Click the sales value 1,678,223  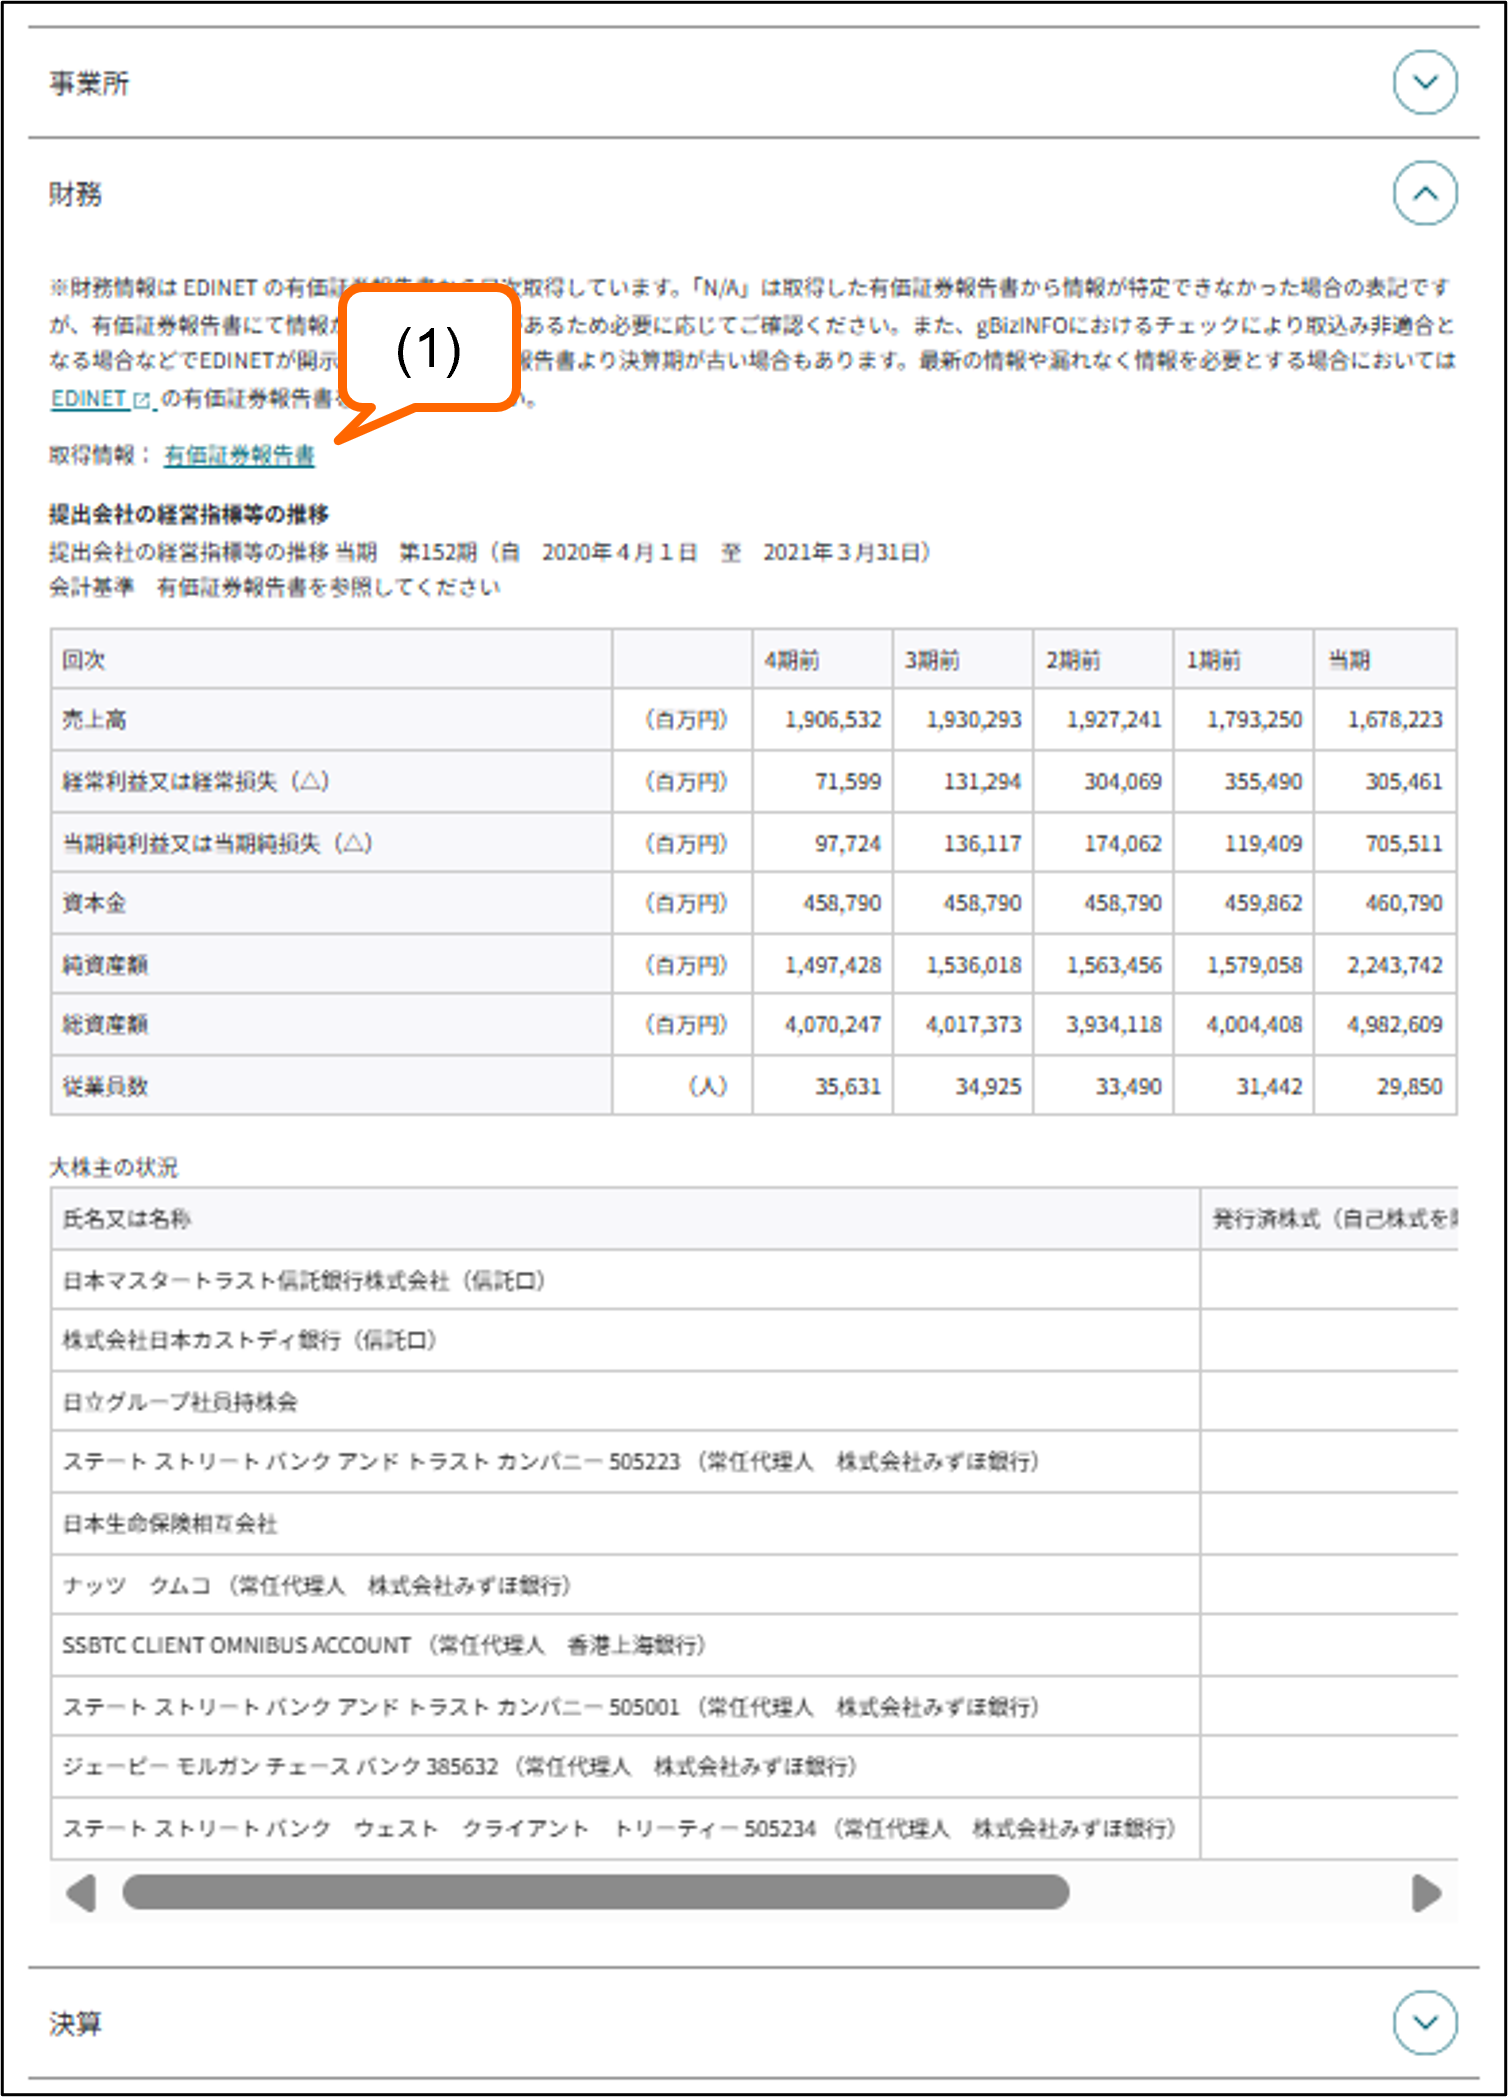pyautogui.click(x=1395, y=720)
